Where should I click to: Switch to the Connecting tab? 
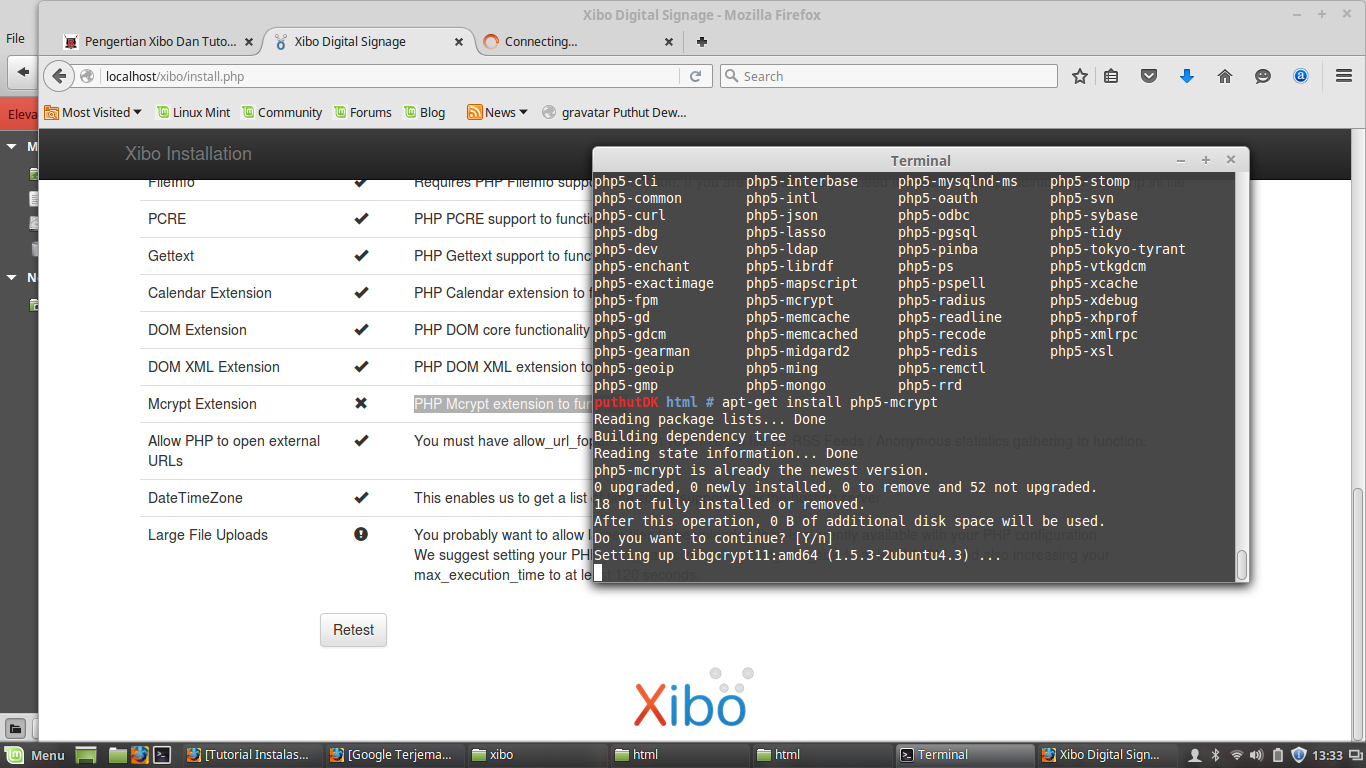click(x=541, y=42)
